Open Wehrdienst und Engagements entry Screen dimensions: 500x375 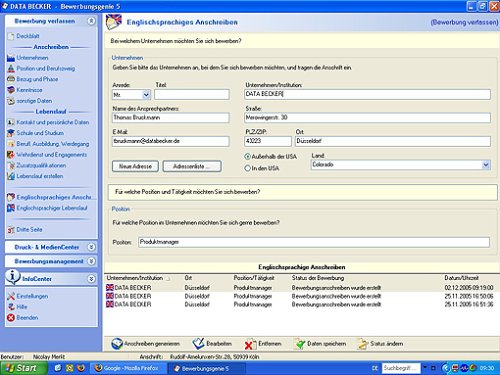point(47,155)
